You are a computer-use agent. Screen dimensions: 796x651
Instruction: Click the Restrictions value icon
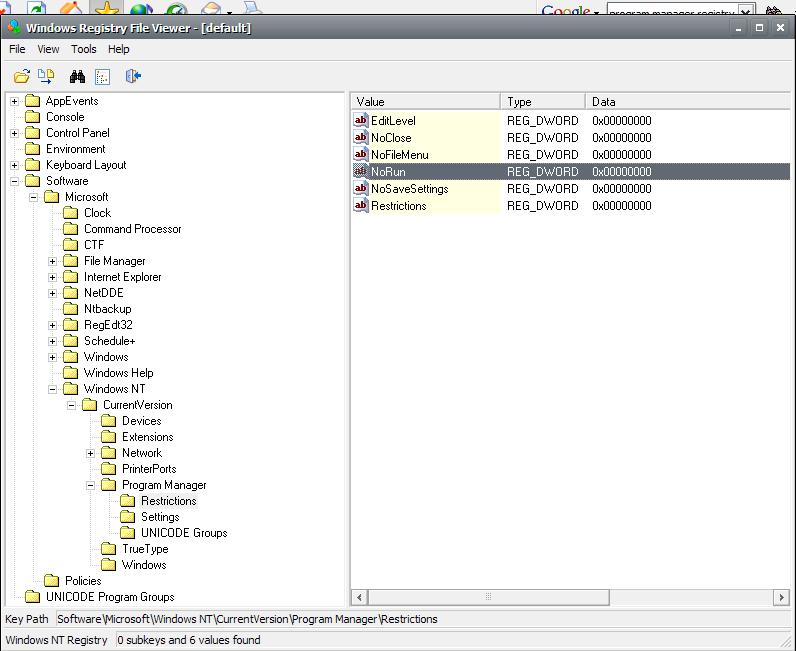[360, 205]
